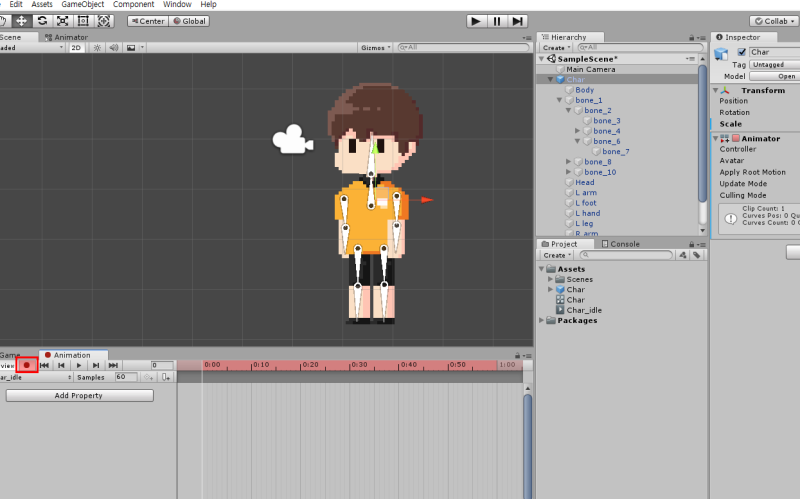Screen dimensions: 800x499
Task: Click the Scene view search field
Action: [463, 47]
